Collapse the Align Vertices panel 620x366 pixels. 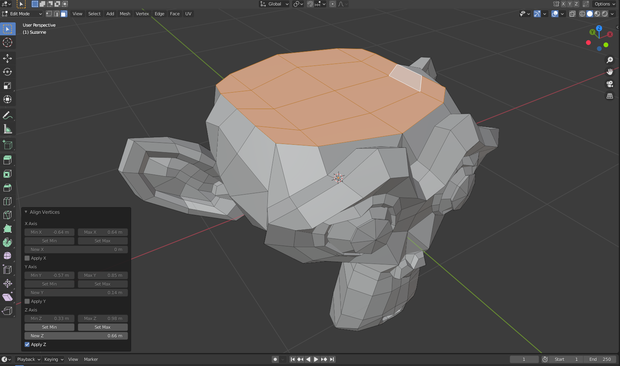click(26, 212)
